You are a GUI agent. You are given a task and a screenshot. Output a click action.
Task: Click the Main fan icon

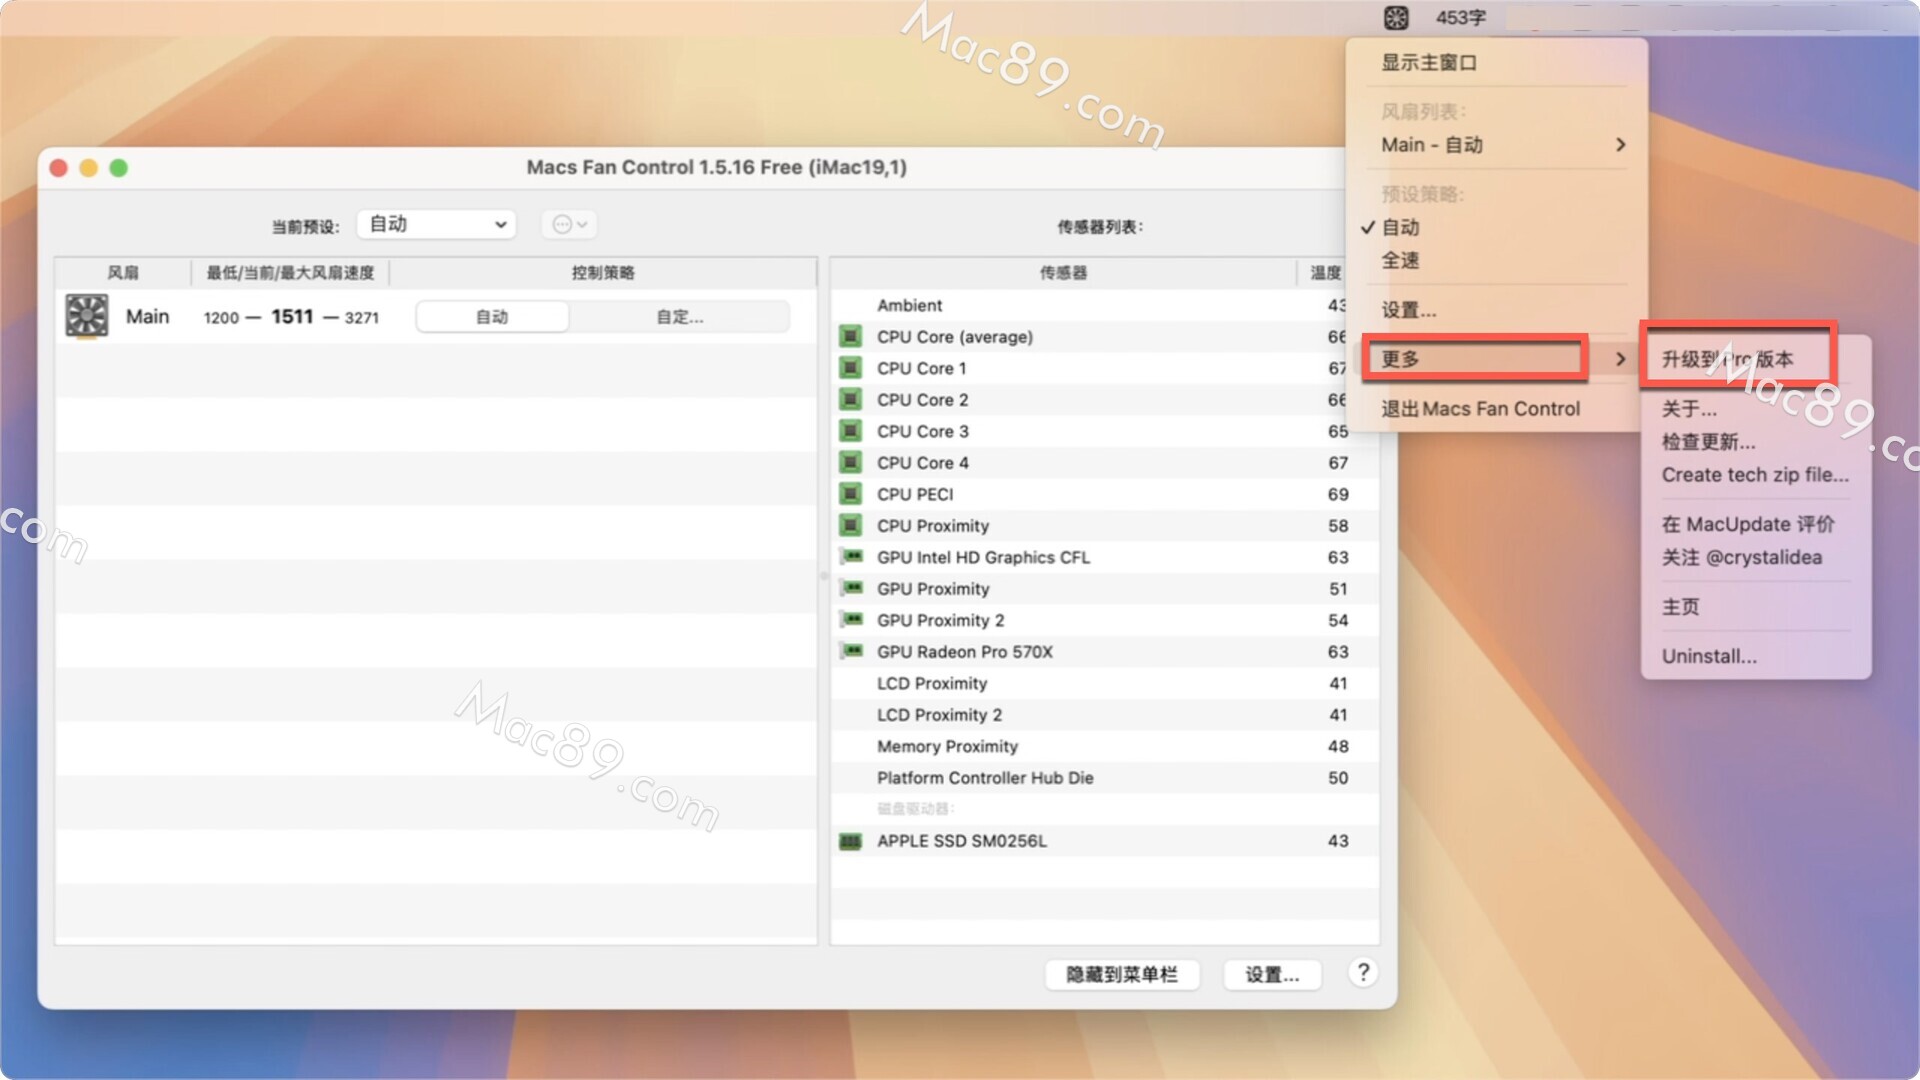(87, 316)
